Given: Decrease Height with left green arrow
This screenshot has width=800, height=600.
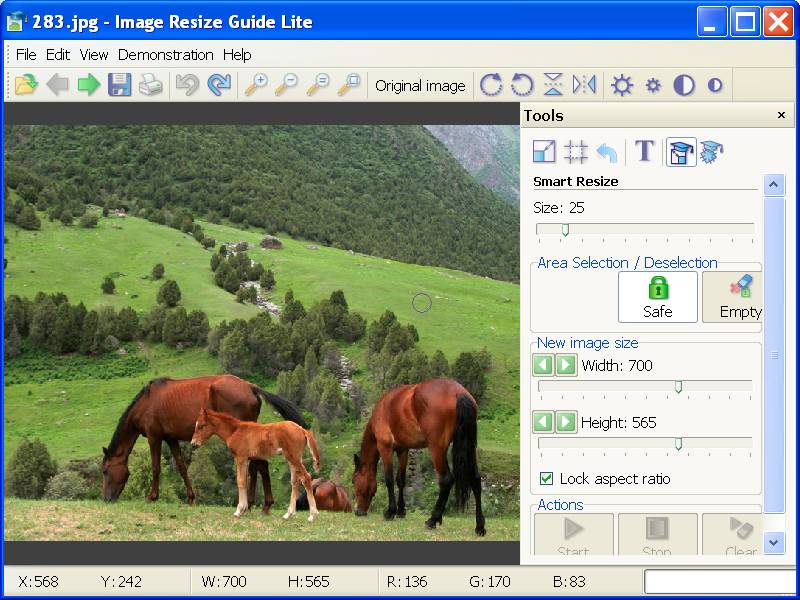Looking at the screenshot, I should [543, 422].
